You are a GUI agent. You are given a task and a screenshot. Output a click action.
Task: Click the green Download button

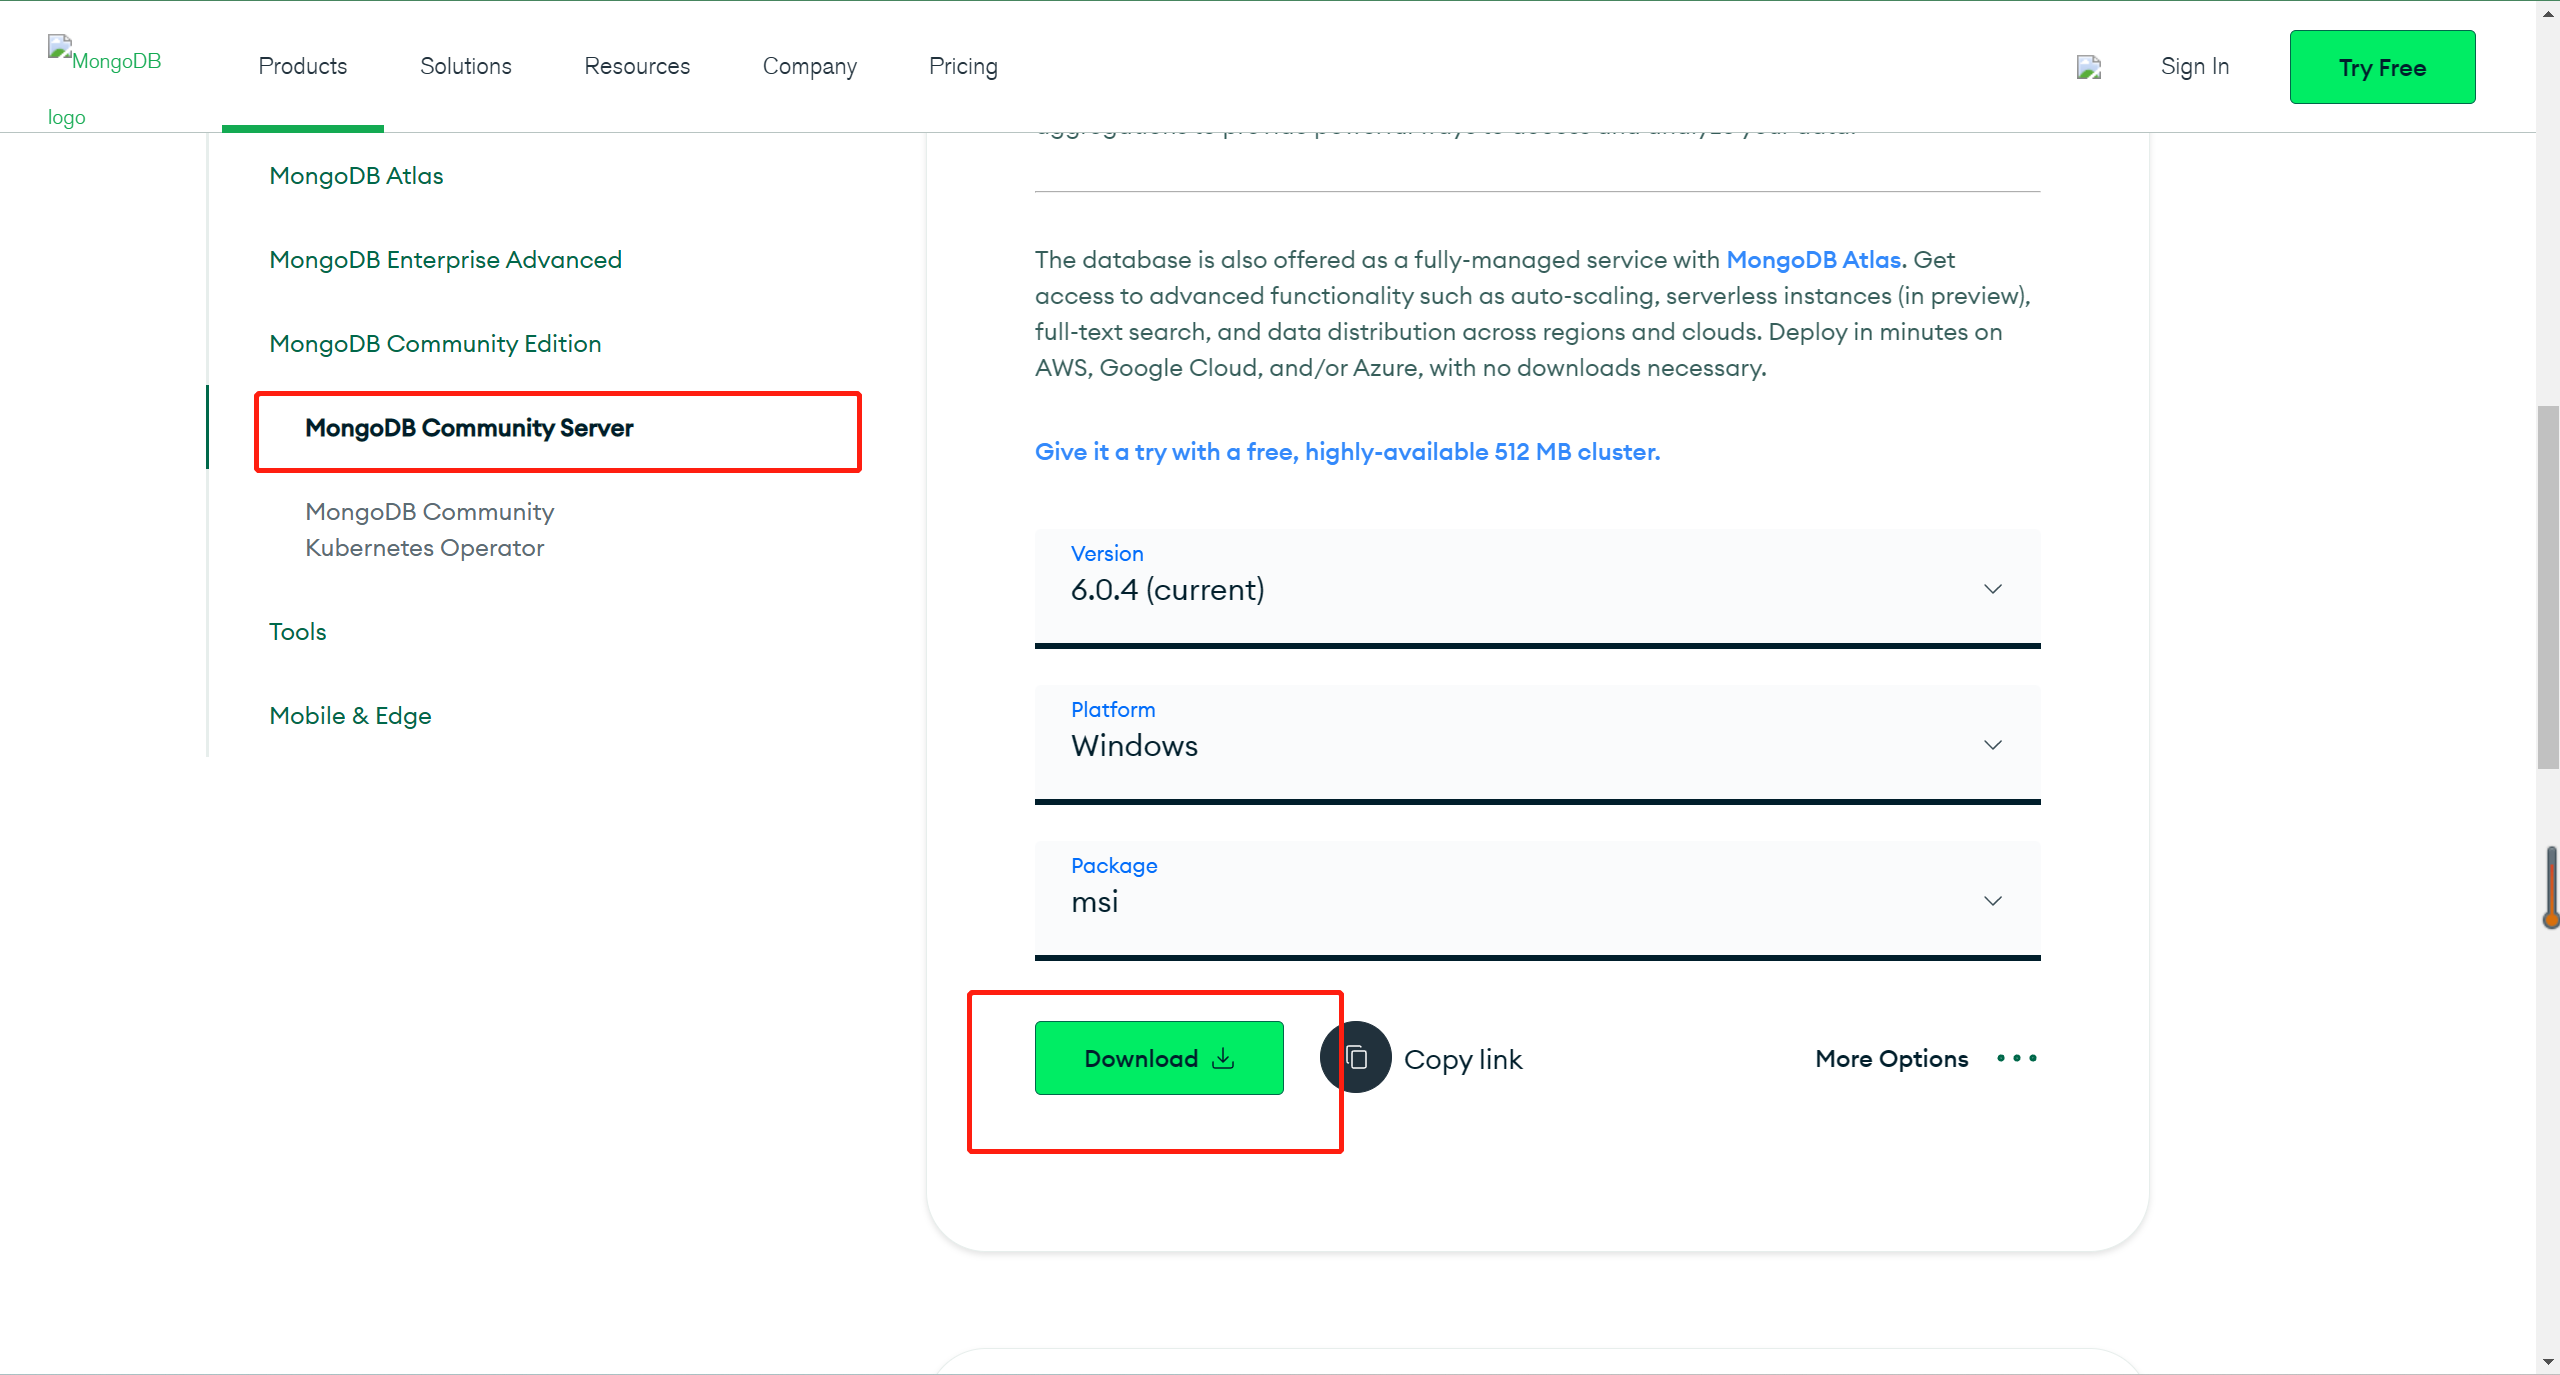click(x=1160, y=1057)
